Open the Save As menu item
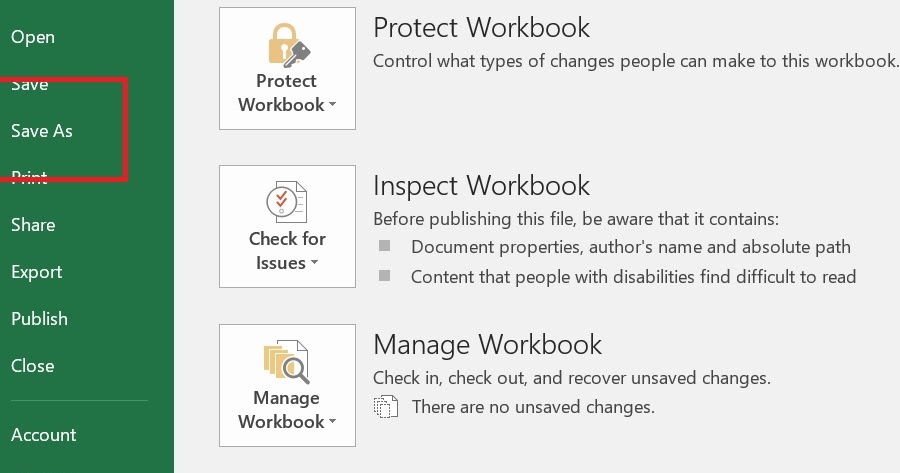This screenshot has height=473, width=900. click(42, 131)
